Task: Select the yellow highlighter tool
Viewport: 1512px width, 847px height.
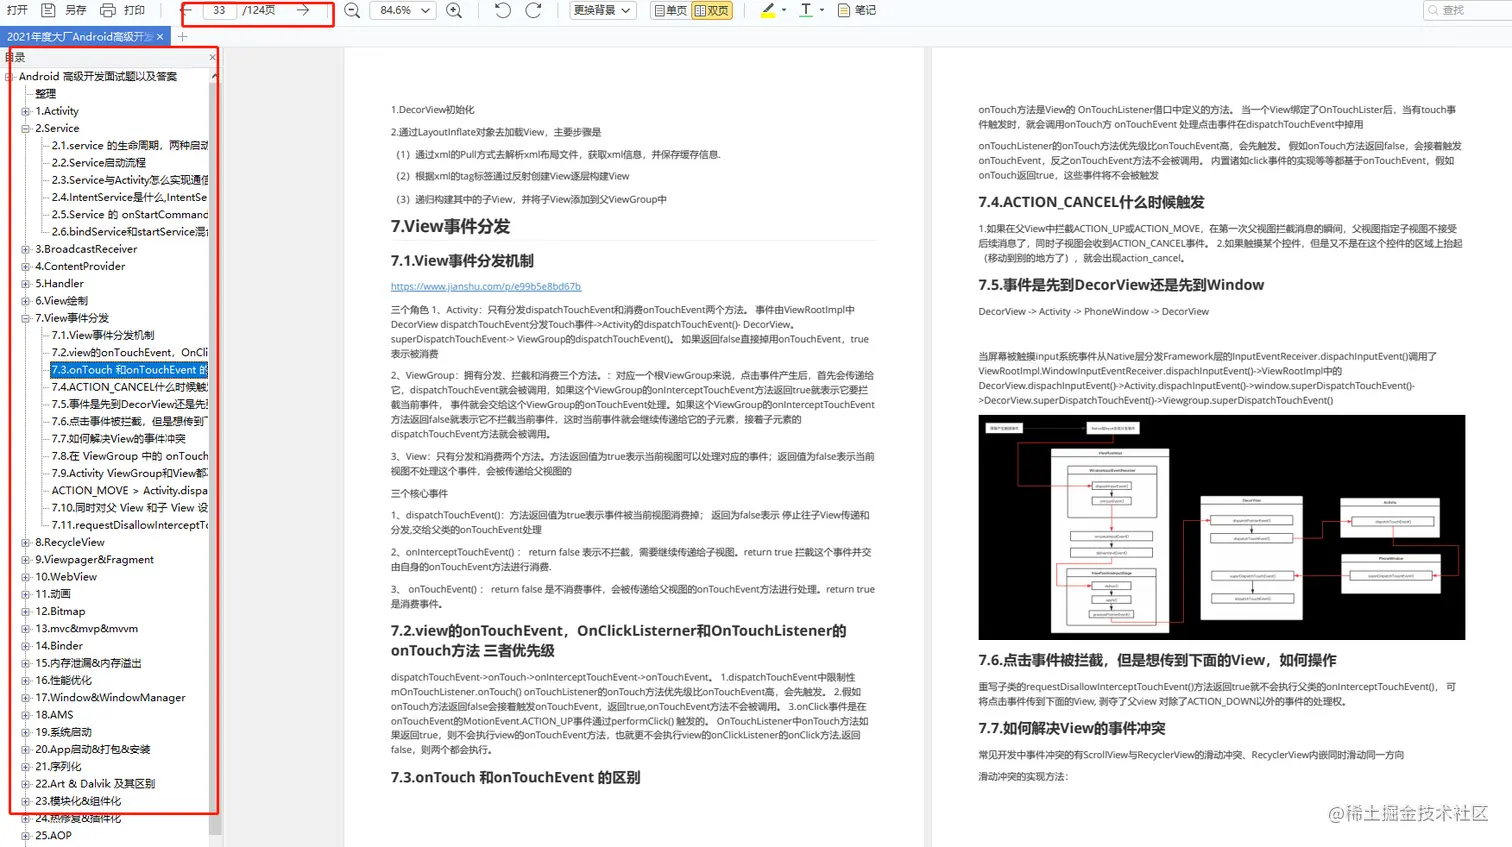Action: tap(767, 10)
